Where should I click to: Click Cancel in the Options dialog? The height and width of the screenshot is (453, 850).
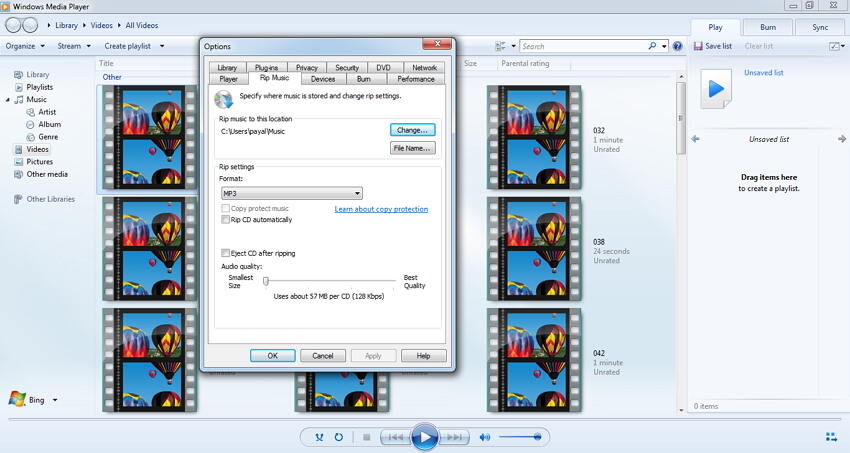point(323,355)
